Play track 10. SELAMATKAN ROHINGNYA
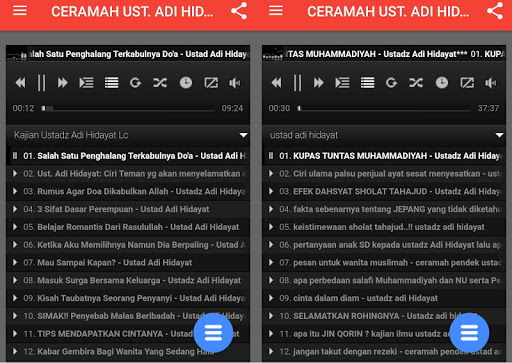This screenshot has width=512, height=363. 384,316
